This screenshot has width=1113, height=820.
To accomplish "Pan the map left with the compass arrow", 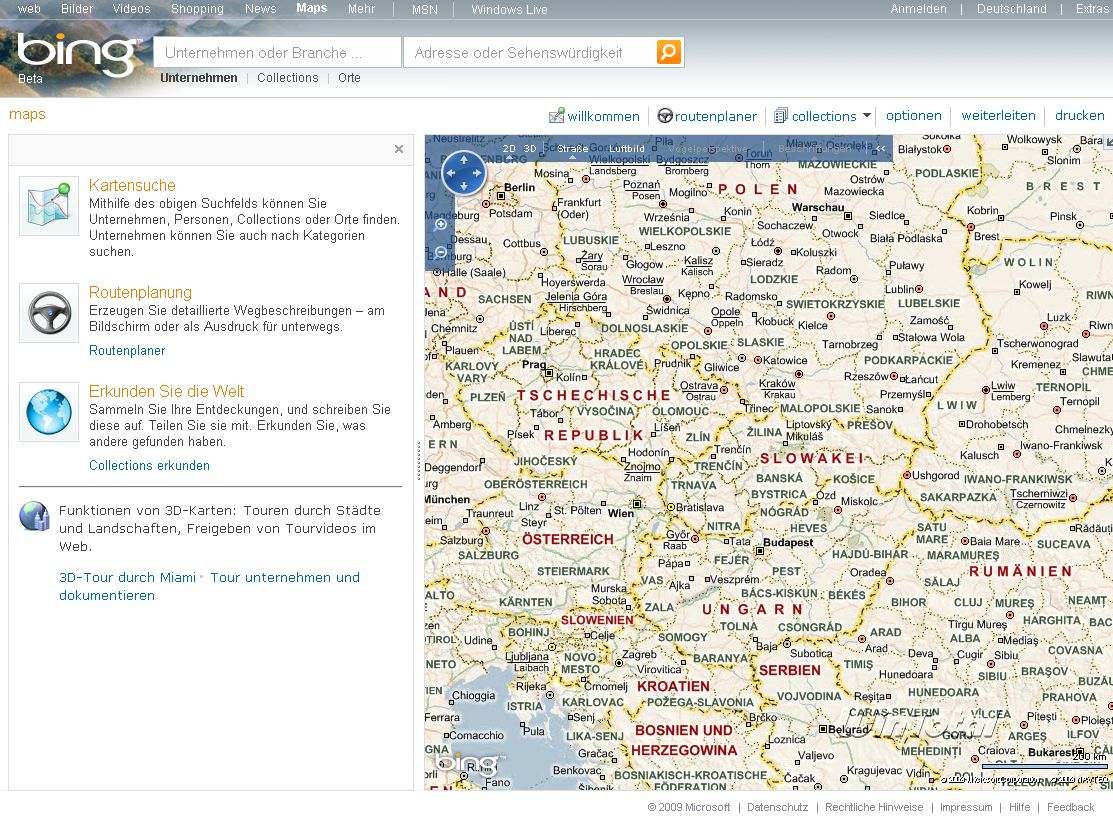I will click(x=451, y=173).
